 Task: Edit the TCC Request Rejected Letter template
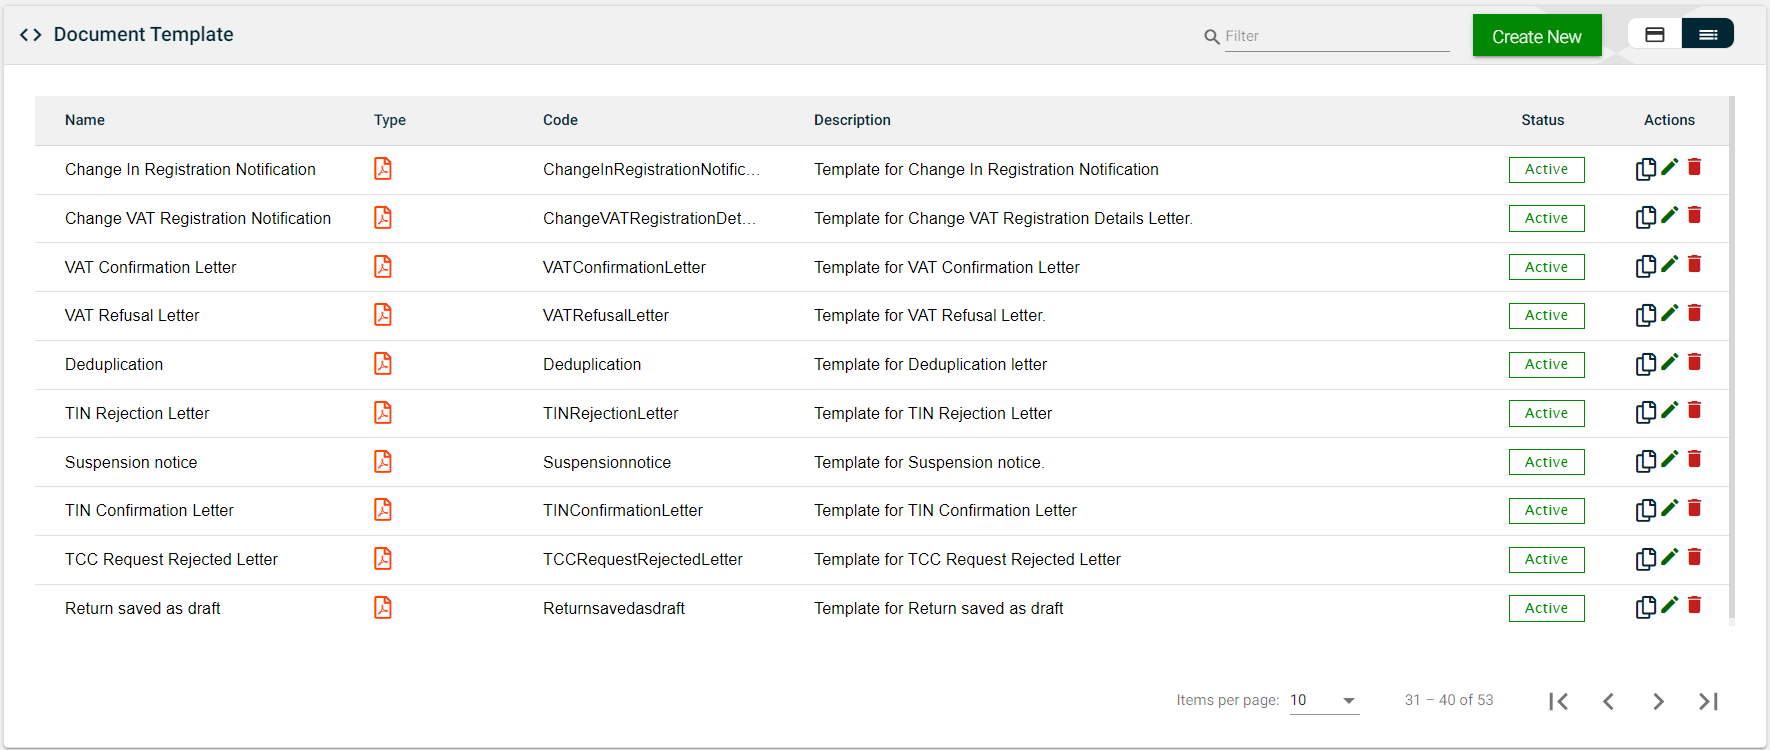1670,557
